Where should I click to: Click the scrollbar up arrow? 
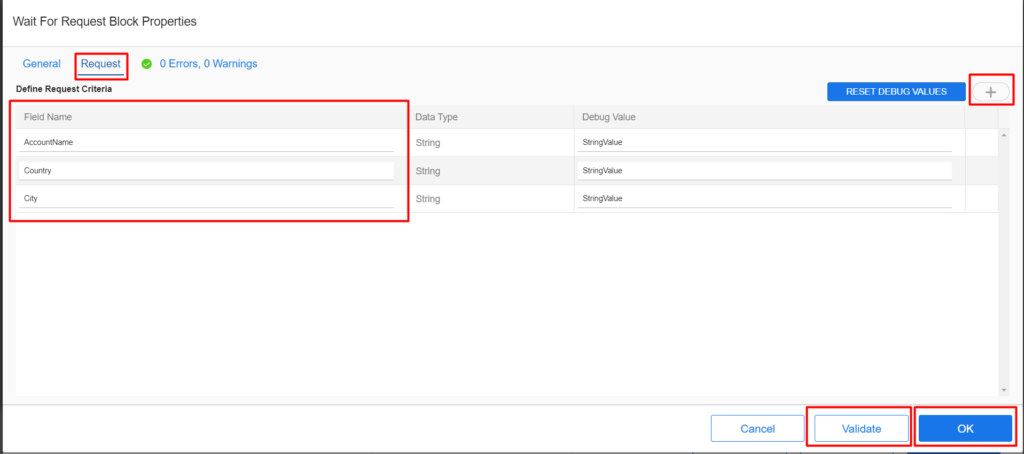coord(1004,135)
